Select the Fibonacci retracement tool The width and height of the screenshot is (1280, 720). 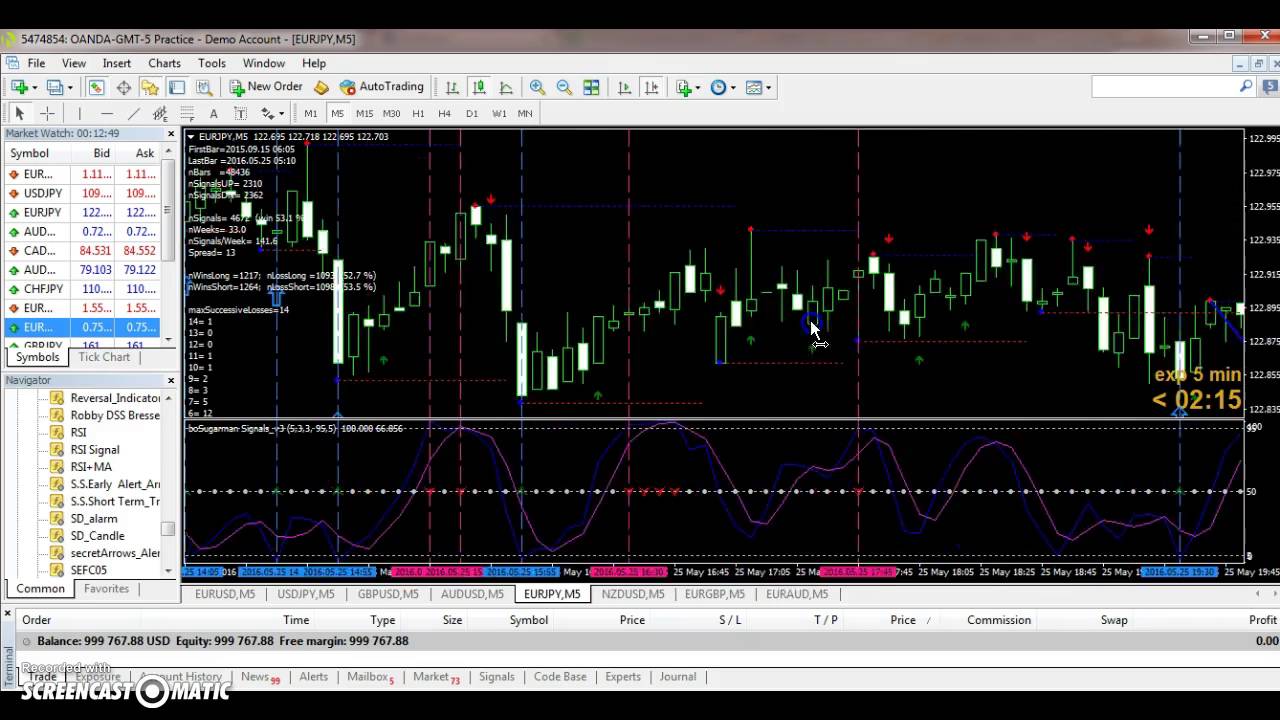[187, 113]
